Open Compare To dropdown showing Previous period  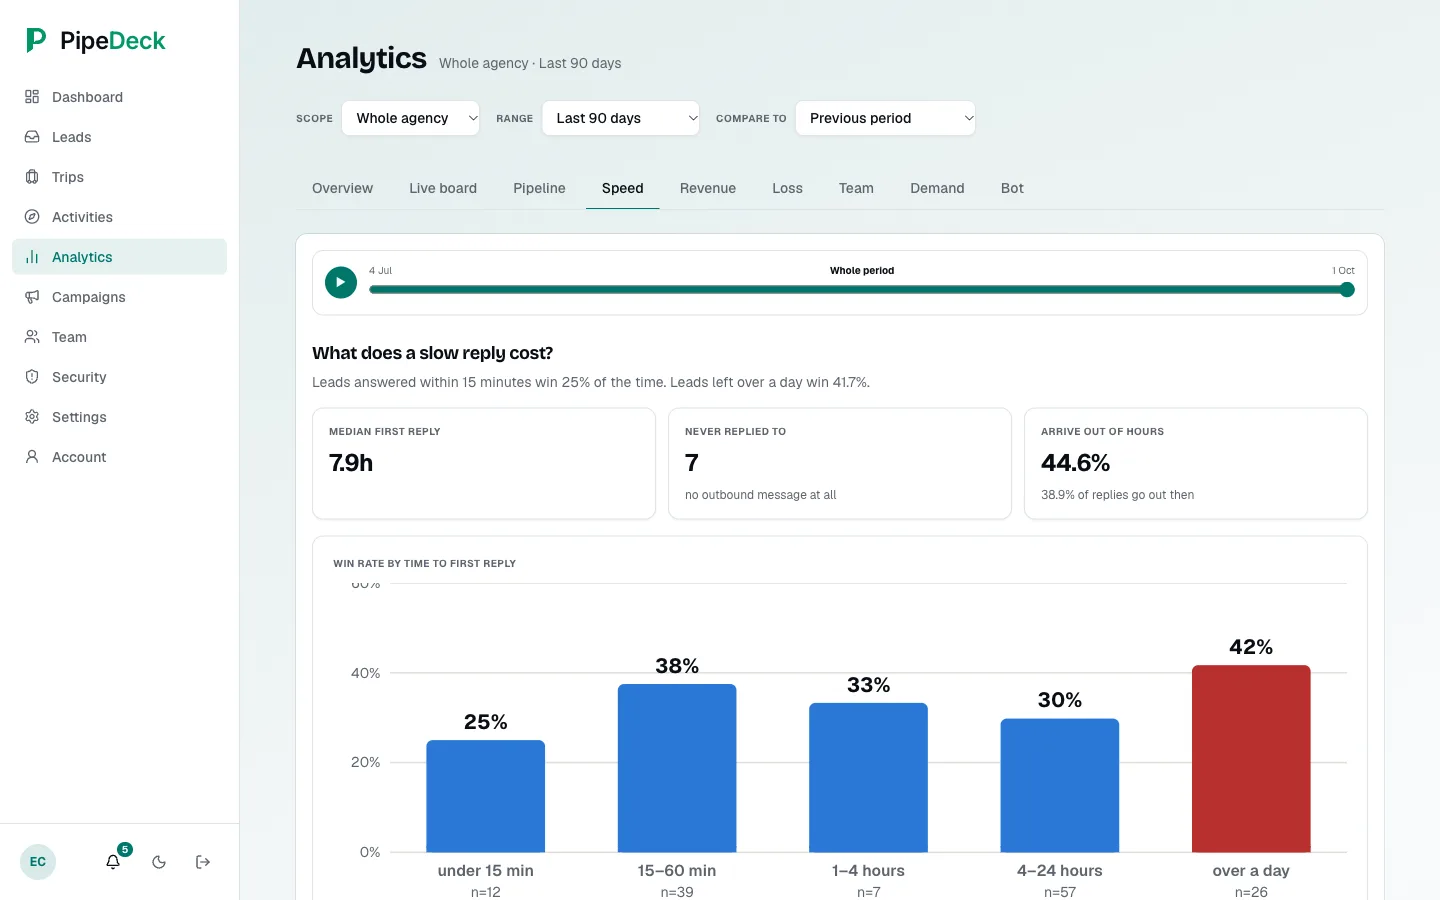(885, 118)
